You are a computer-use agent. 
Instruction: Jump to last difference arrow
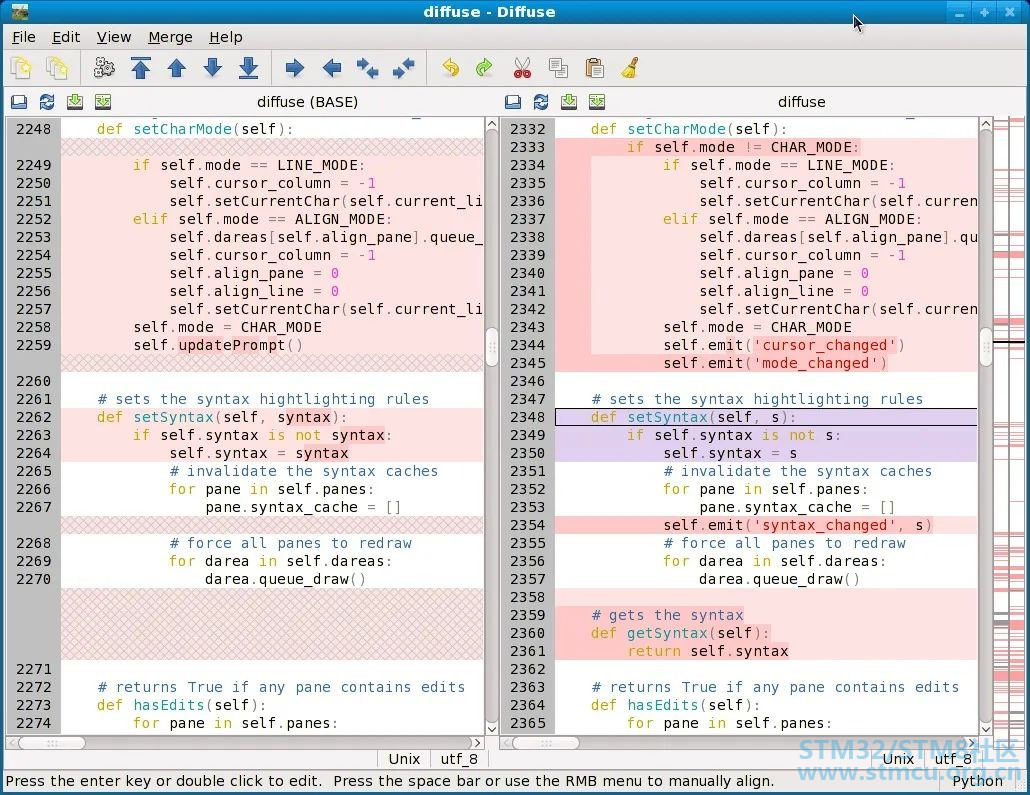[248, 68]
